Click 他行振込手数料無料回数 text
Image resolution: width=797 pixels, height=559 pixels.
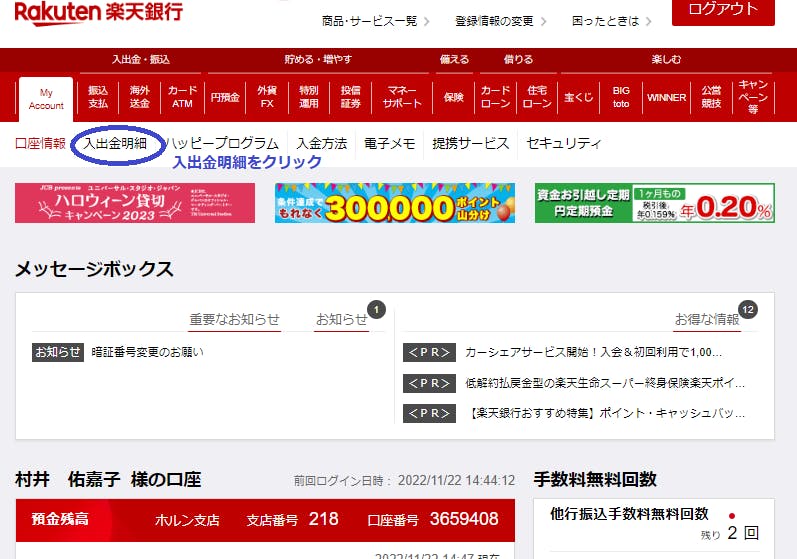pos(629,514)
